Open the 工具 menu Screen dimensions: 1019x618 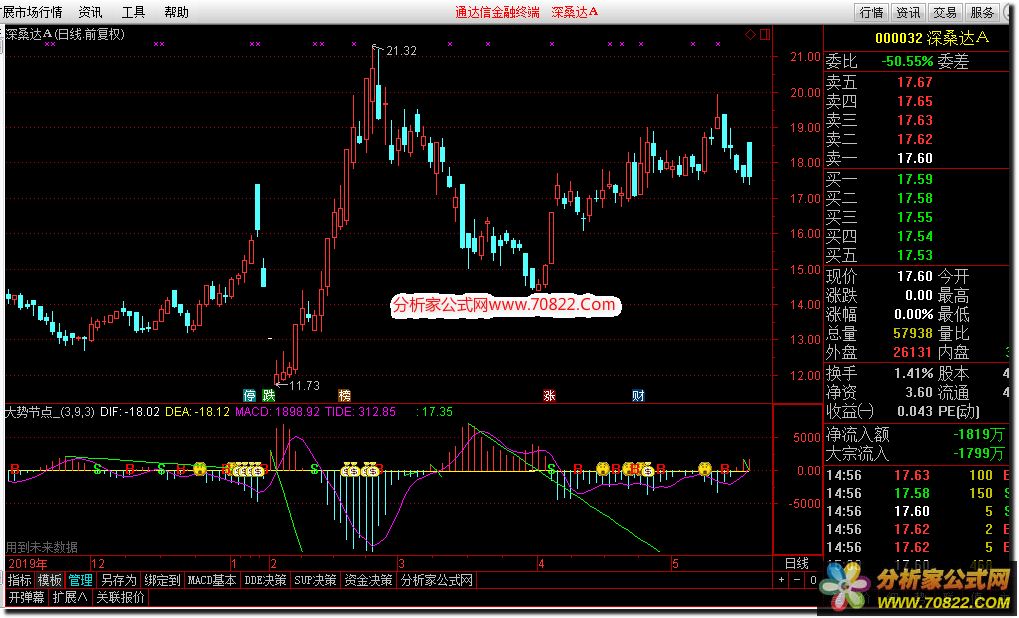[x=133, y=12]
